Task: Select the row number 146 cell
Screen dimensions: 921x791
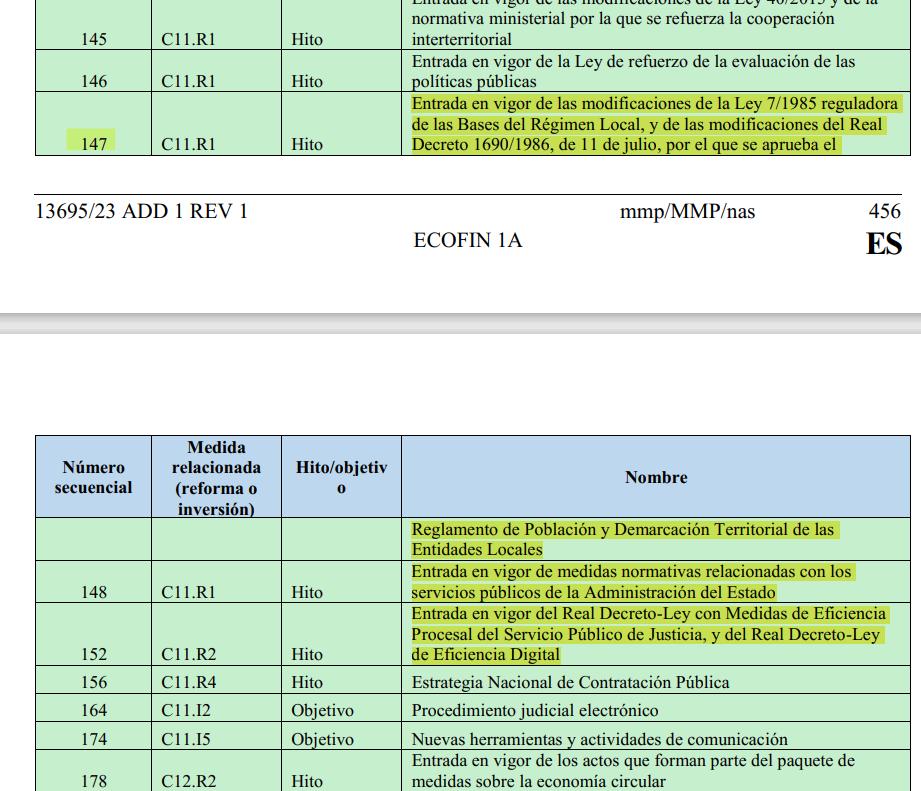Action: click(x=93, y=82)
